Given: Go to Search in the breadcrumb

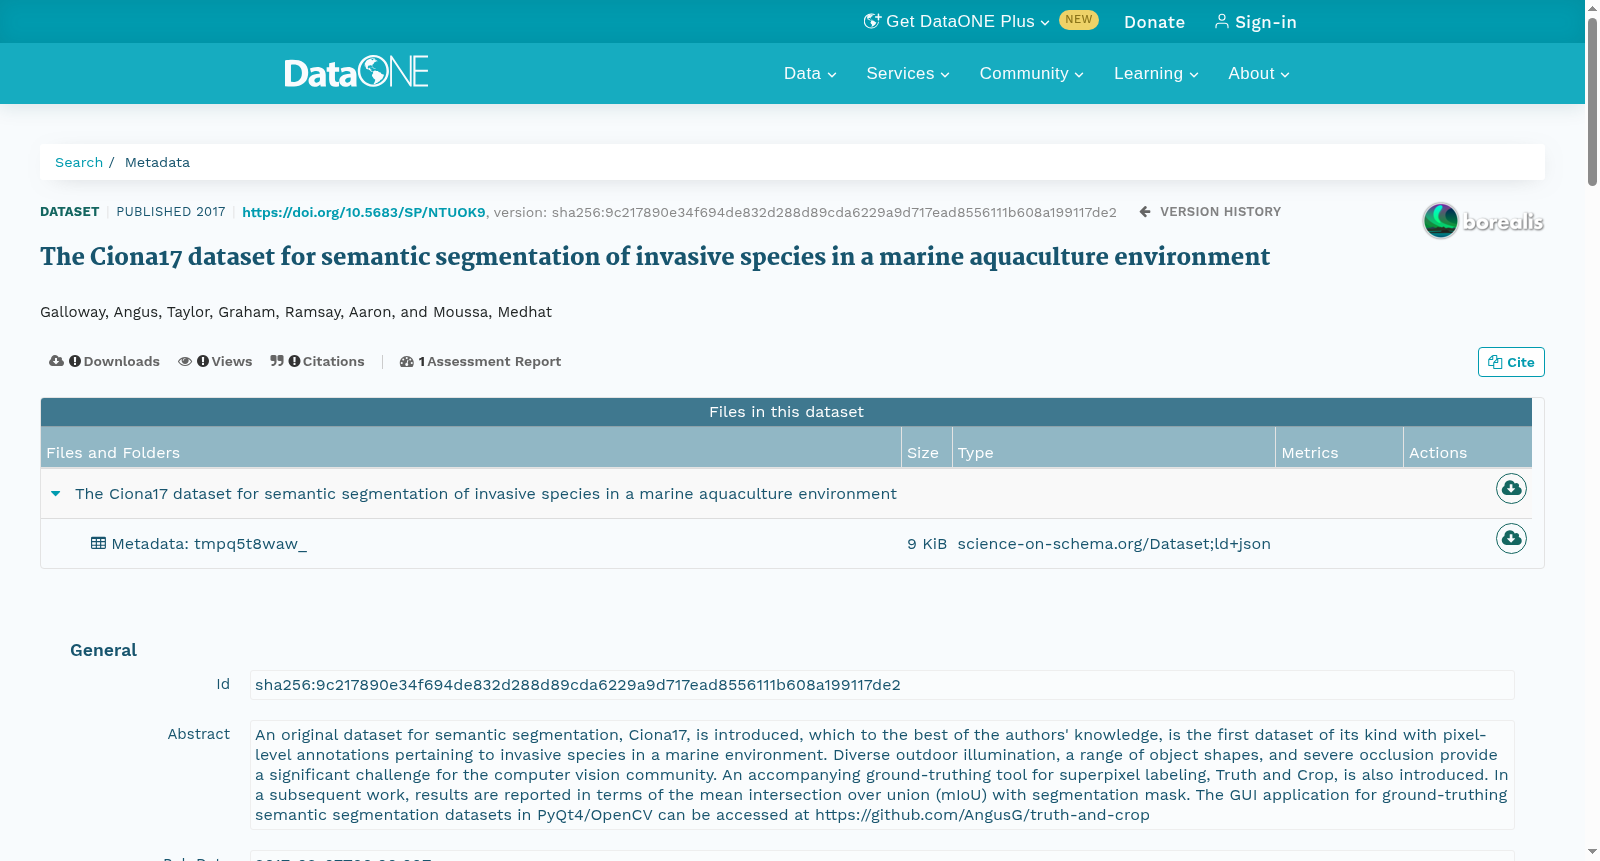Looking at the screenshot, I should pyautogui.click(x=79, y=162).
